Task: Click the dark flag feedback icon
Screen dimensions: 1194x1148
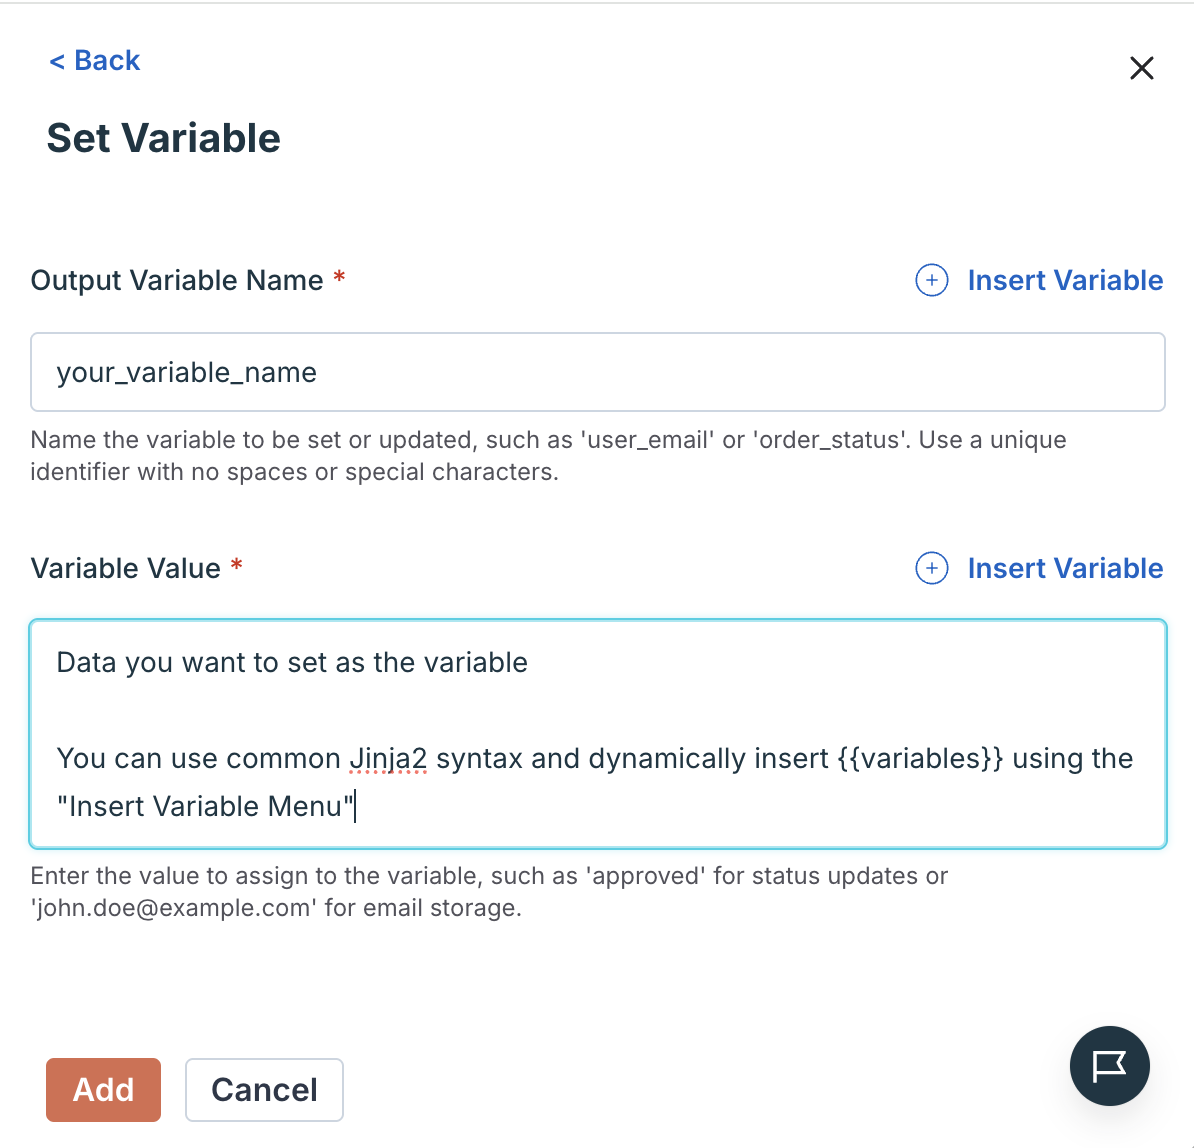Action: pyautogui.click(x=1110, y=1066)
